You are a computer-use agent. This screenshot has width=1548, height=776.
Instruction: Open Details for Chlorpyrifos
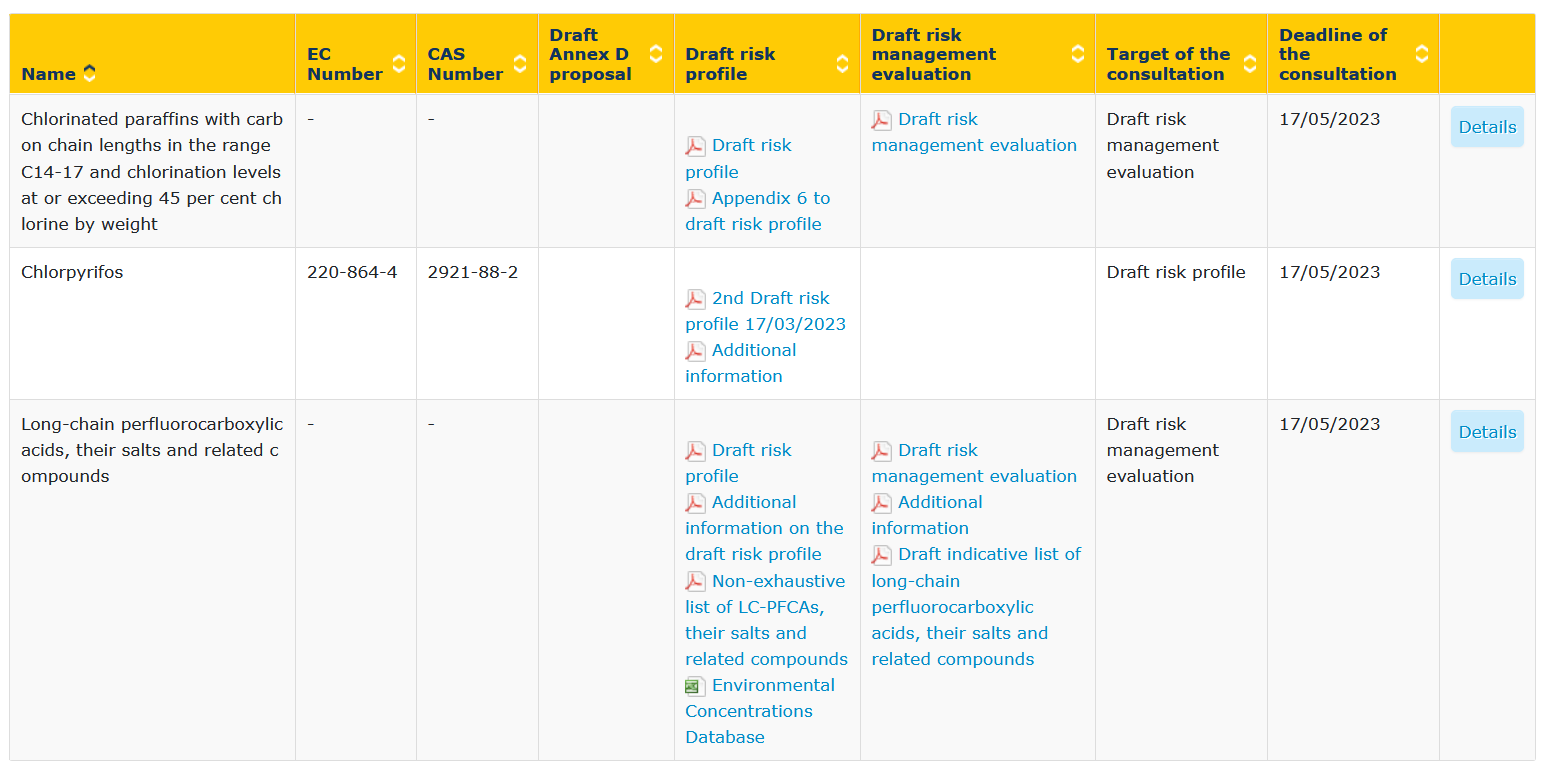[1486, 279]
